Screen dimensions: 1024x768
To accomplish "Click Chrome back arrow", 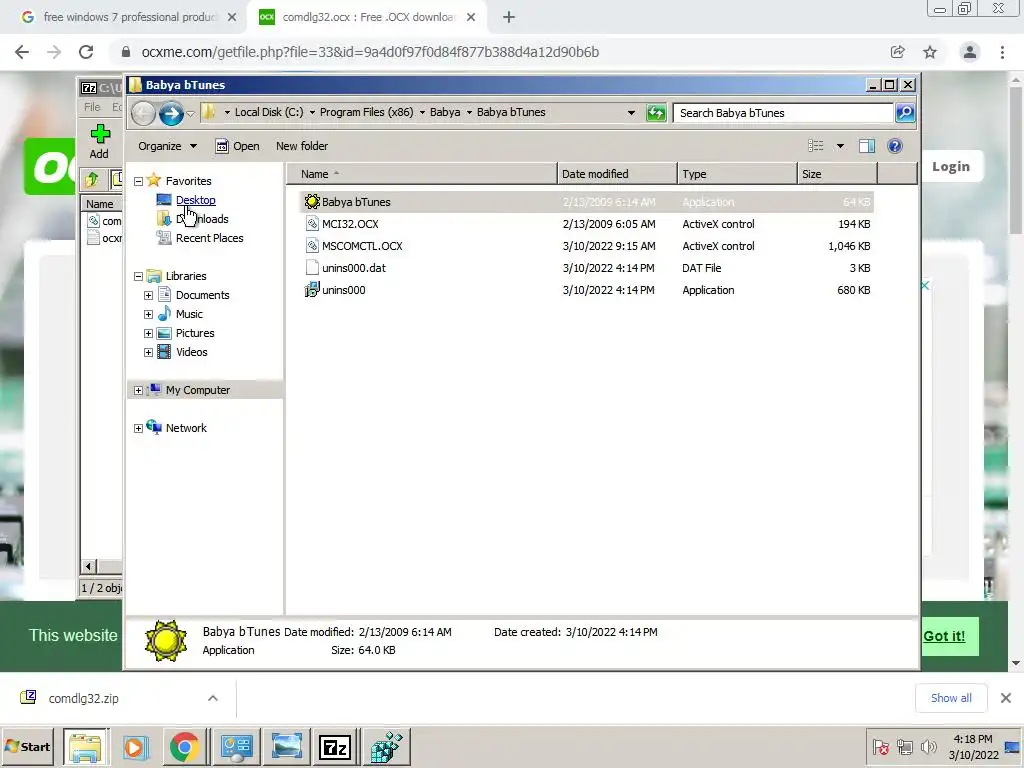I will (22, 52).
